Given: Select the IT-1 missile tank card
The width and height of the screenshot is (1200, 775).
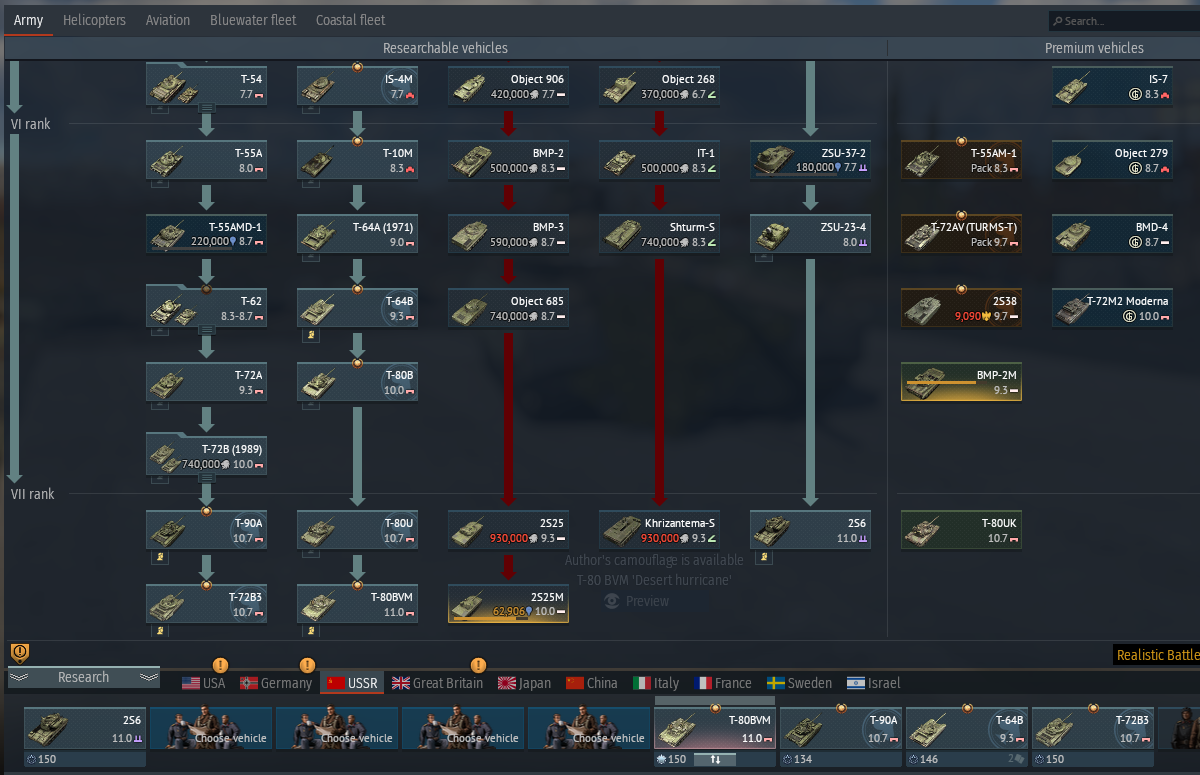Looking at the screenshot, I should [660, 160].
